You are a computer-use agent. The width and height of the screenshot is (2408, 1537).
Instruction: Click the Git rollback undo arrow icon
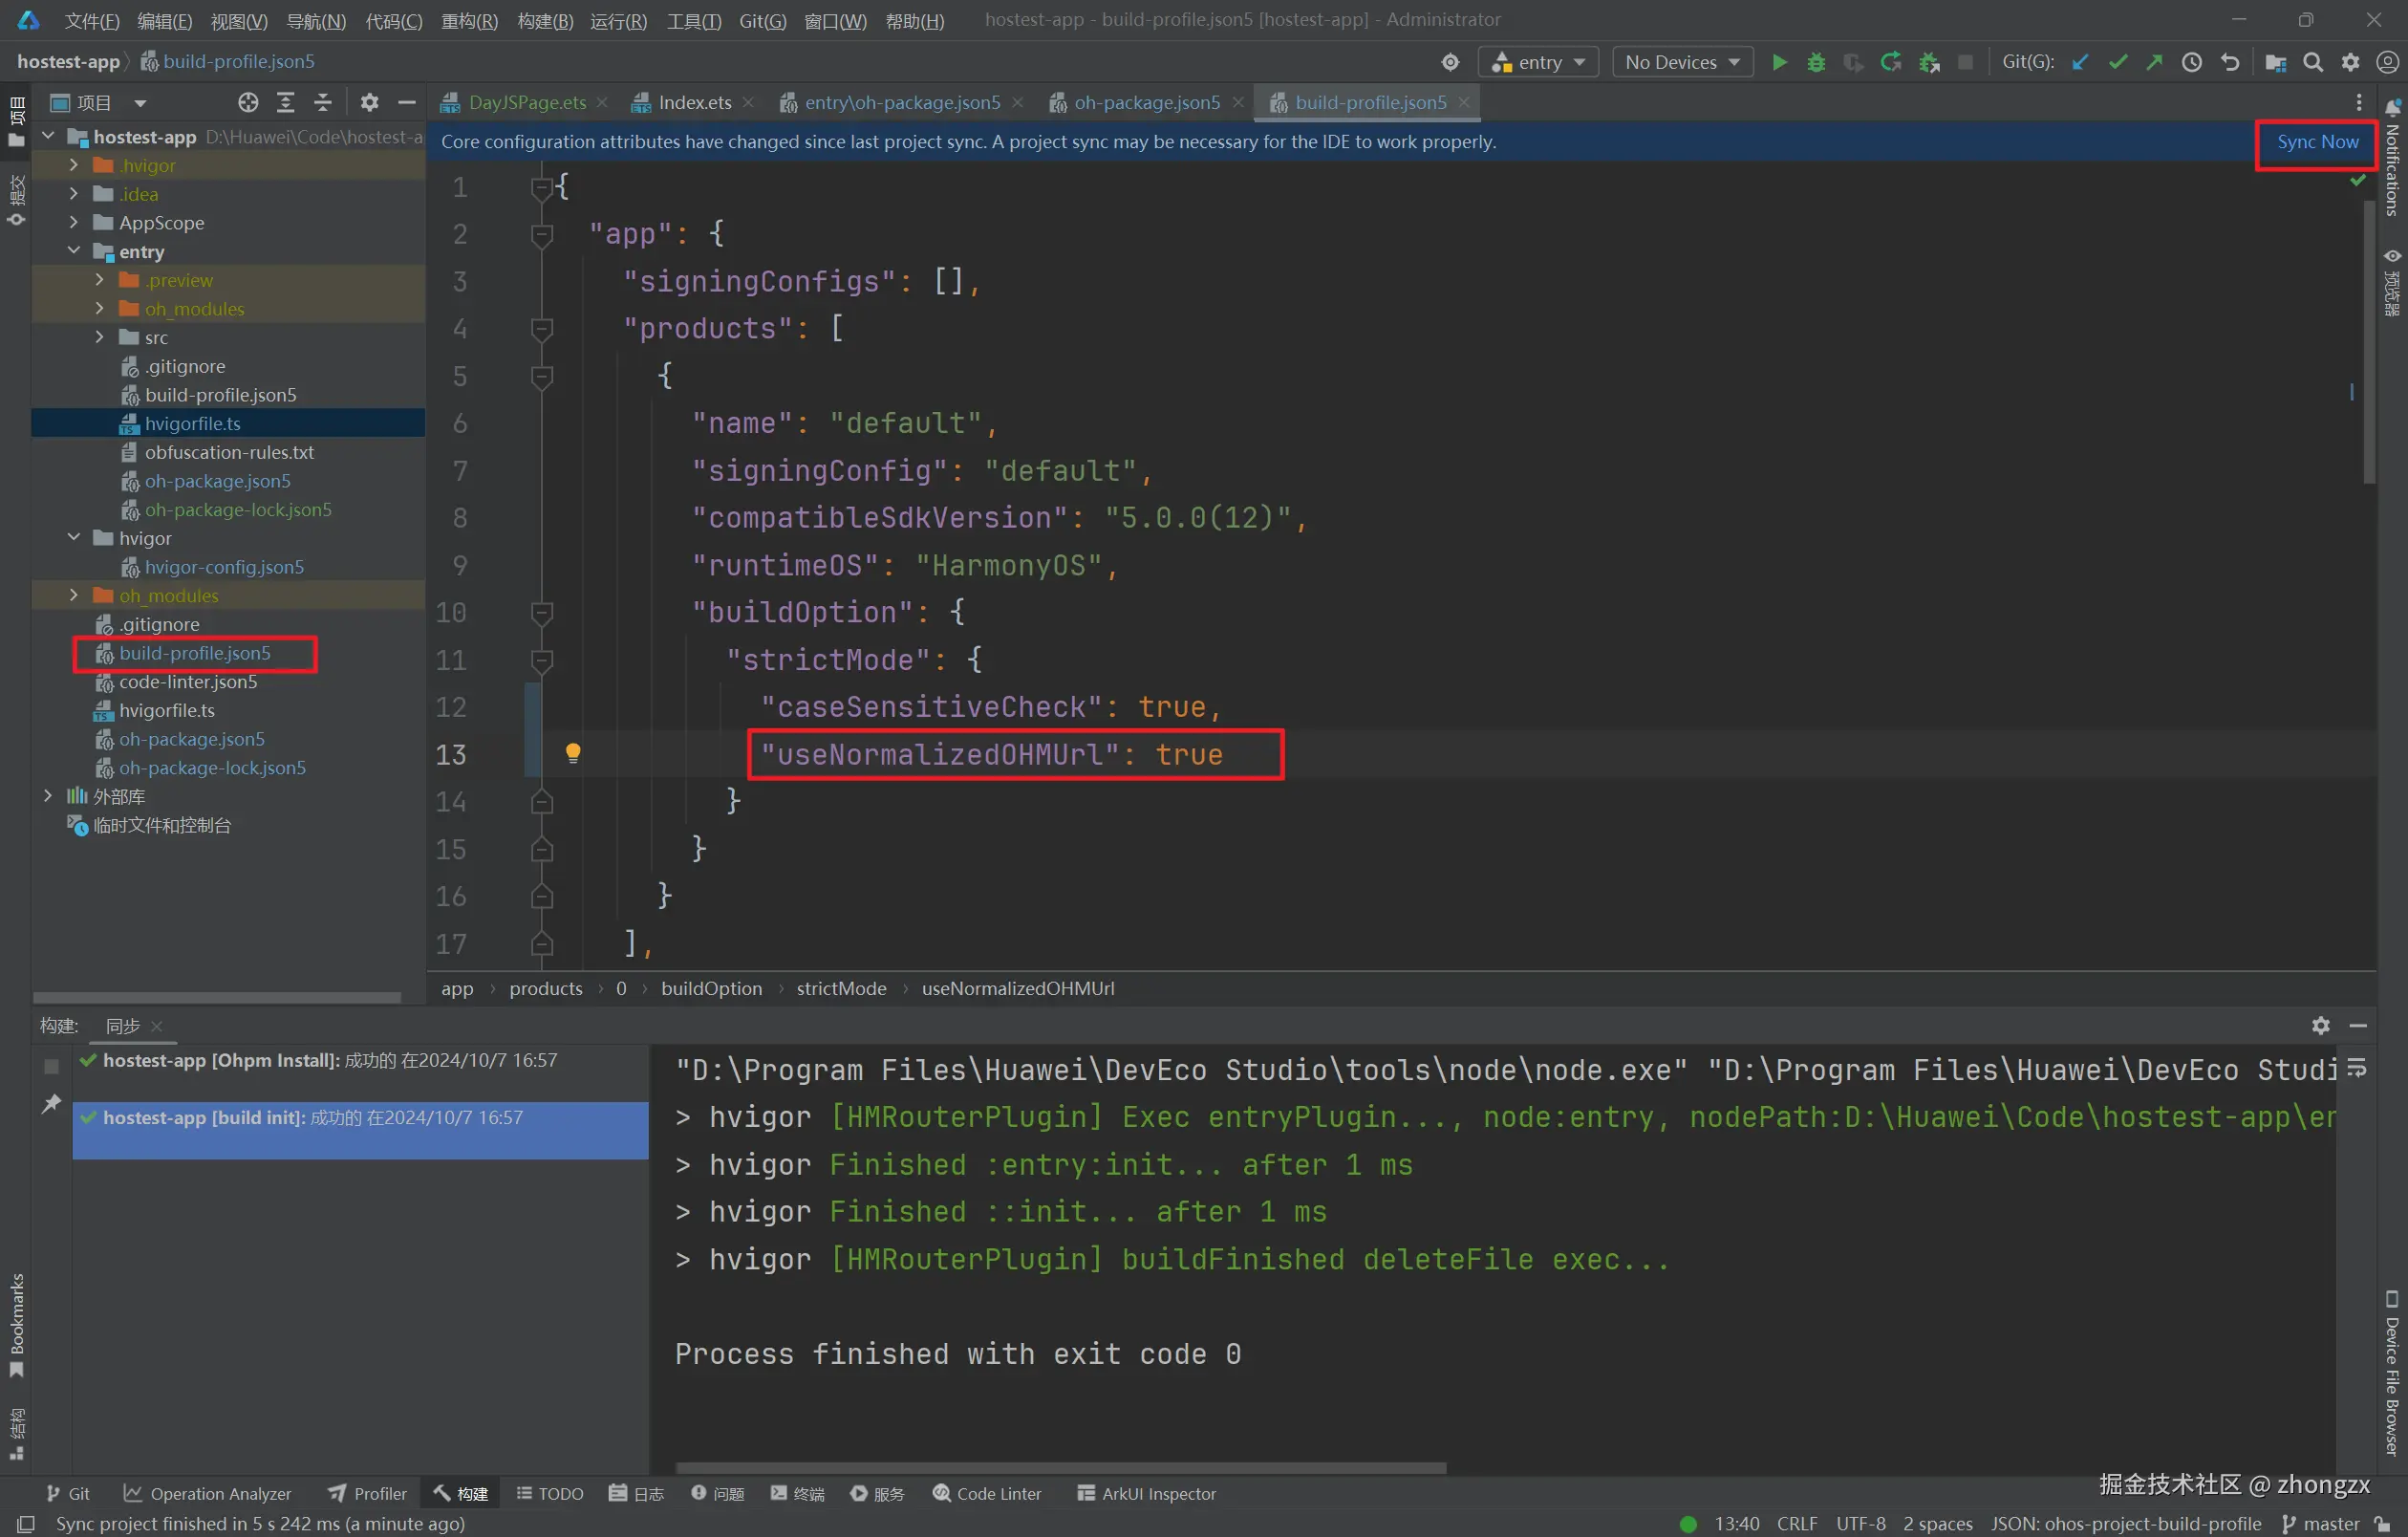pos(2230,62)
